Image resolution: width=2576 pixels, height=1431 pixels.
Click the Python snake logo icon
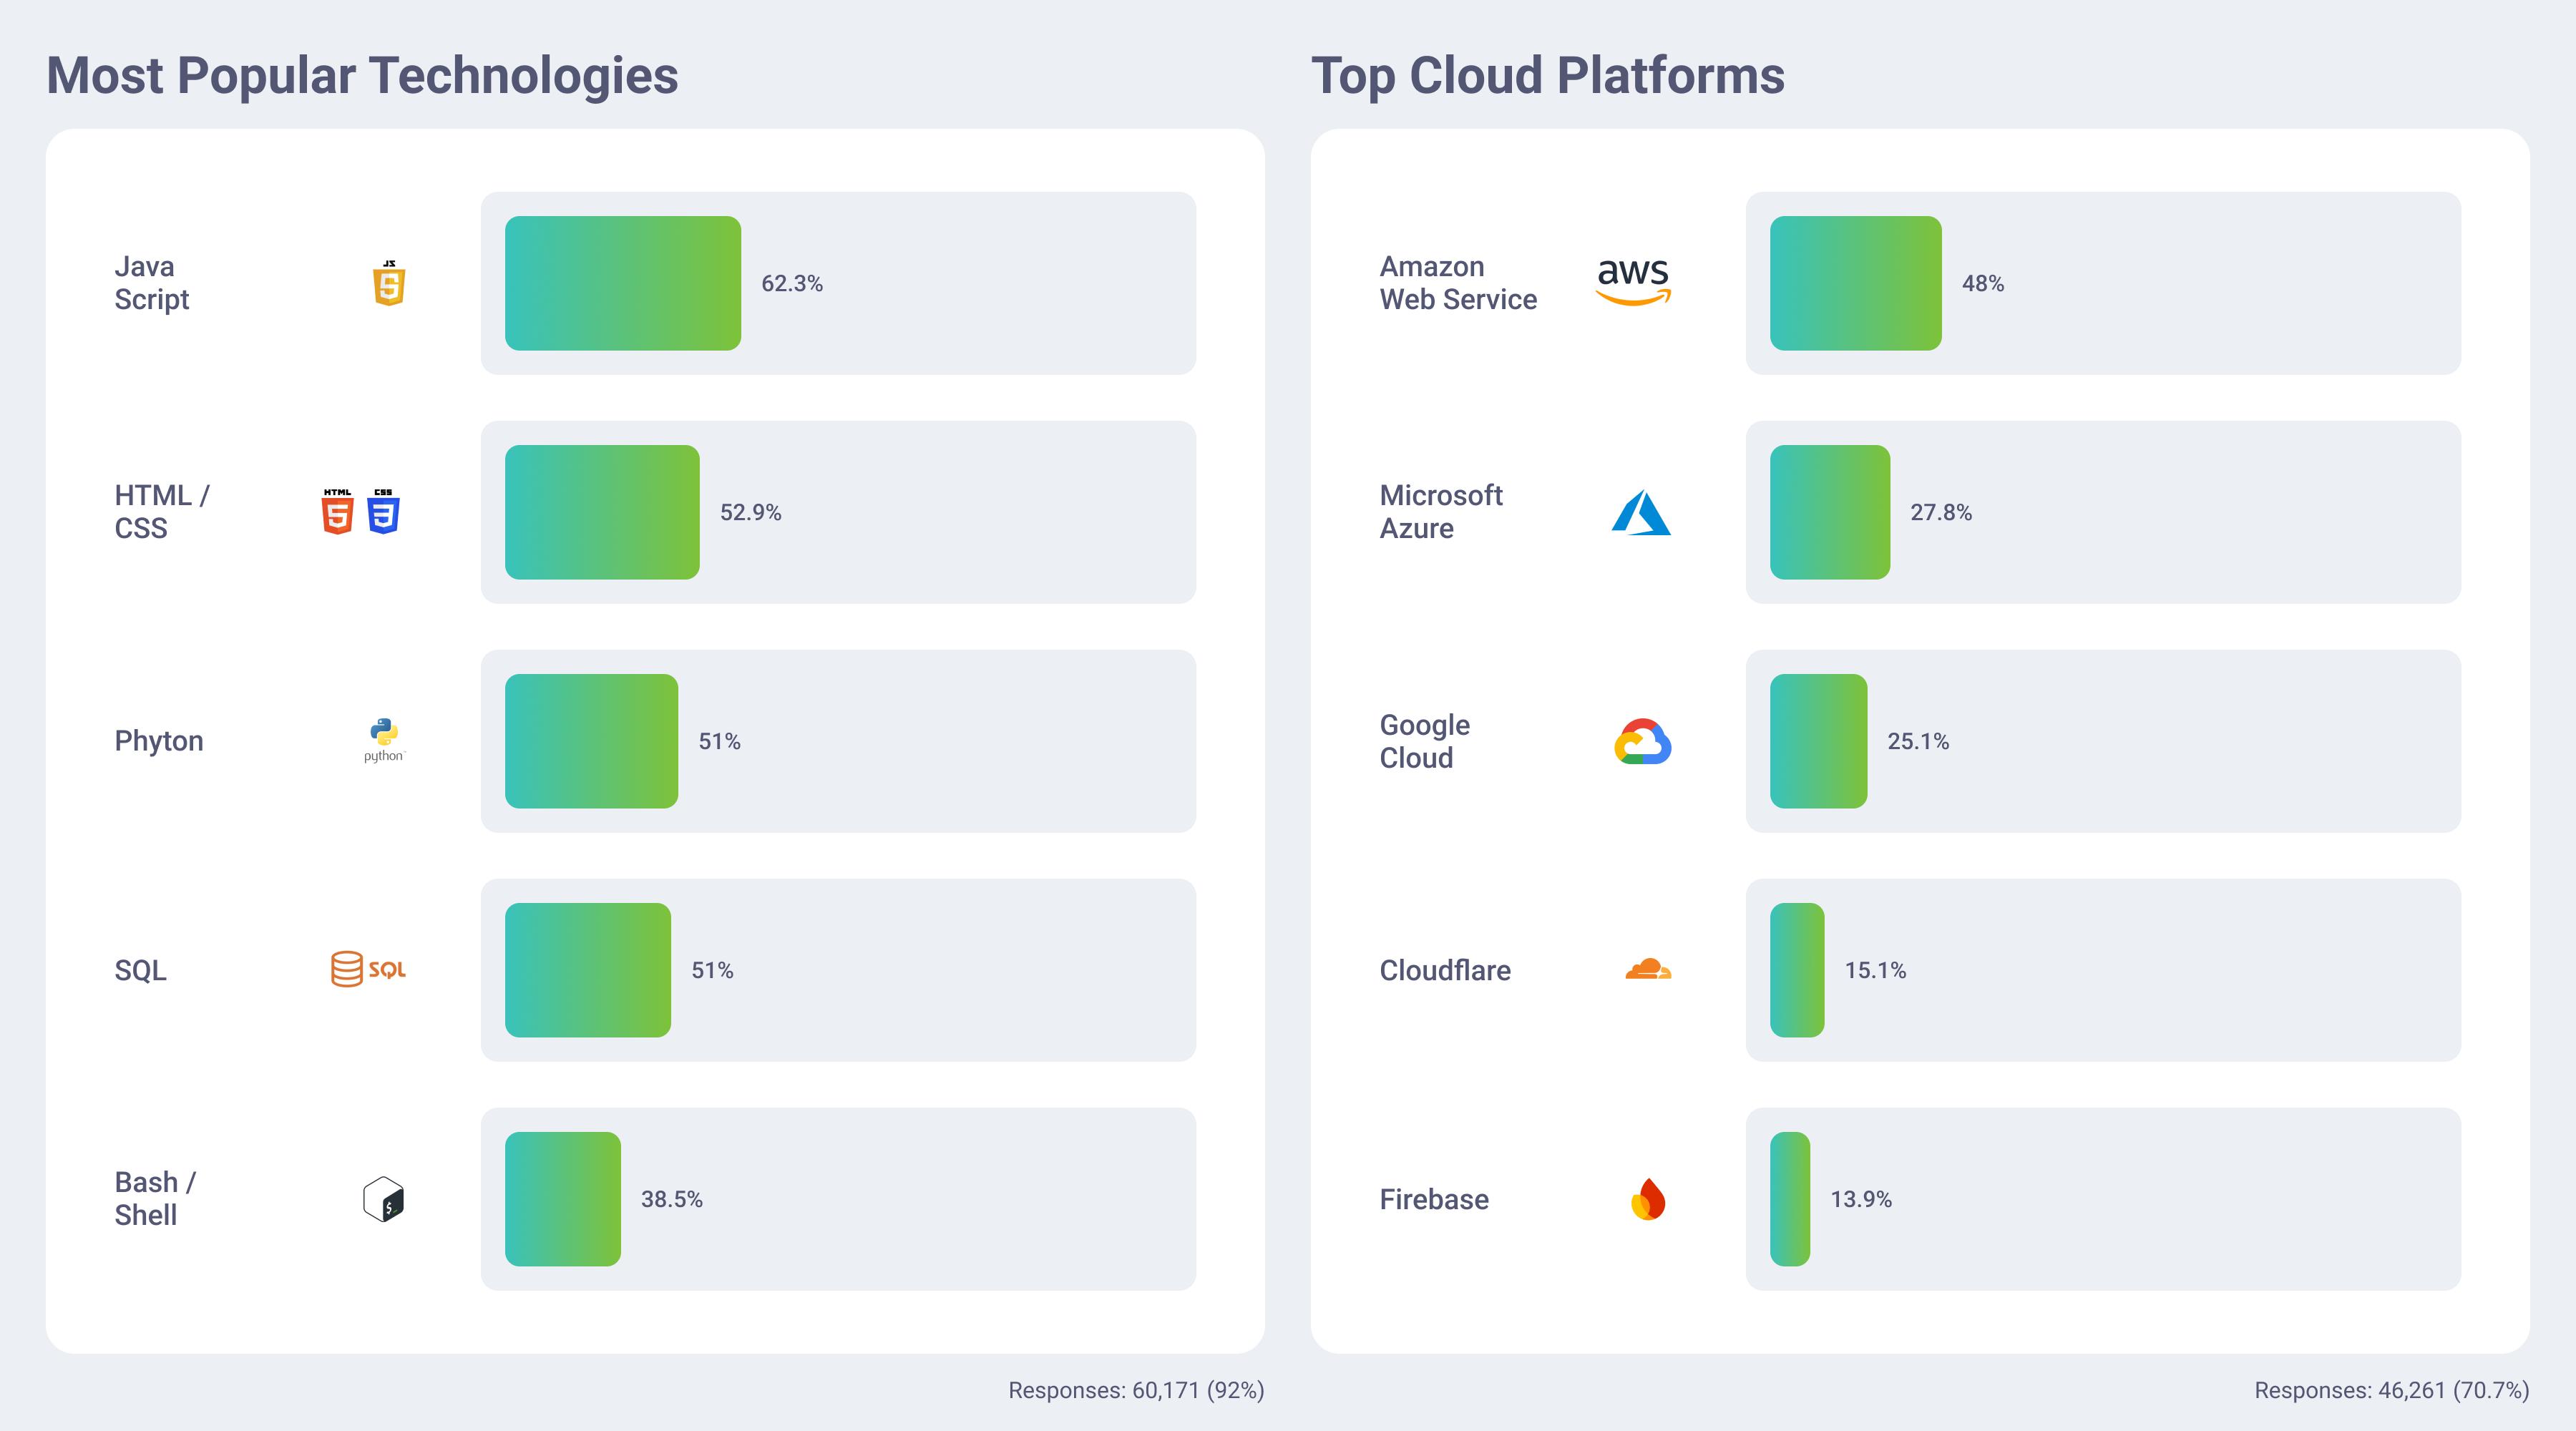pyautogui.click(x=384, y=740)
